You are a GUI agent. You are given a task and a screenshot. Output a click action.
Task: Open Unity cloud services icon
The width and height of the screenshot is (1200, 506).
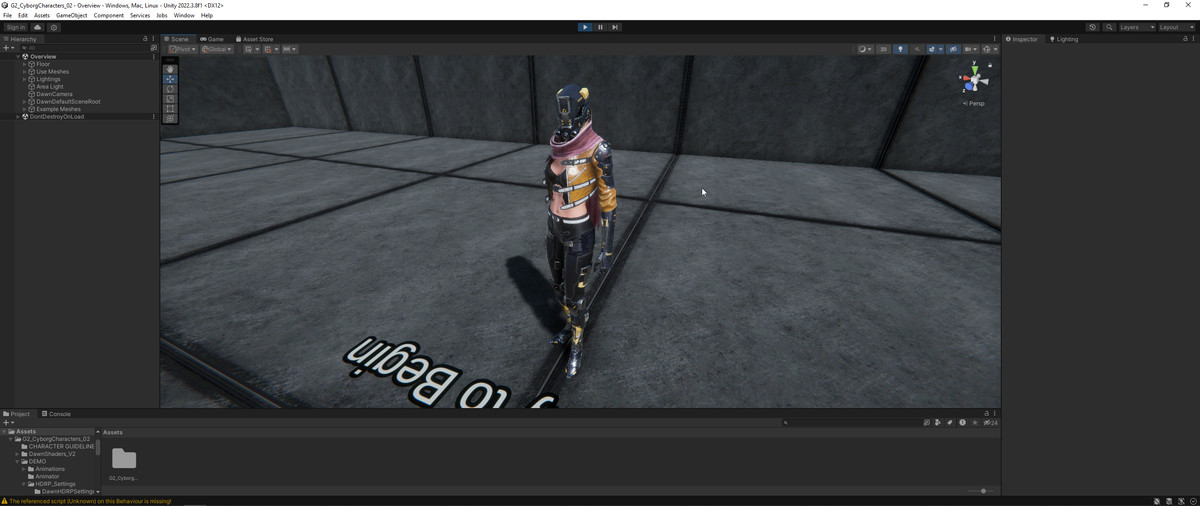(38, 27)
